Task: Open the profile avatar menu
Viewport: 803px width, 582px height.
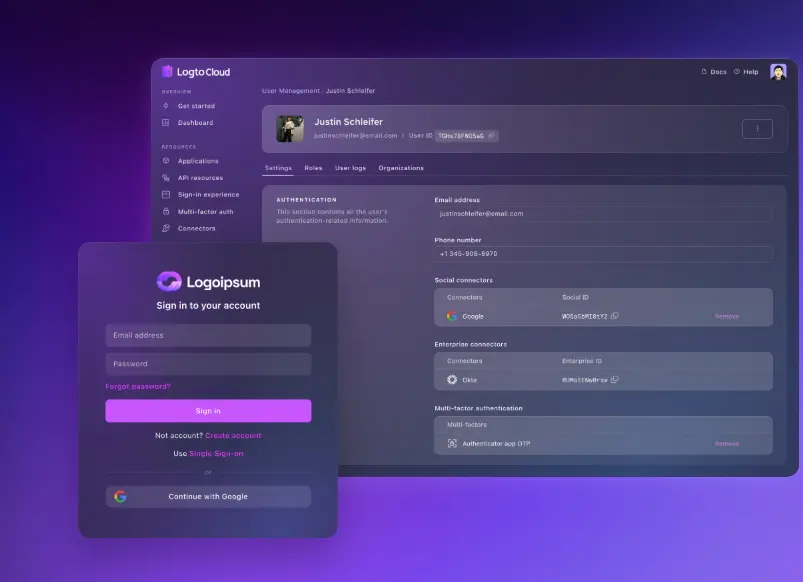Action: [778, 72]
